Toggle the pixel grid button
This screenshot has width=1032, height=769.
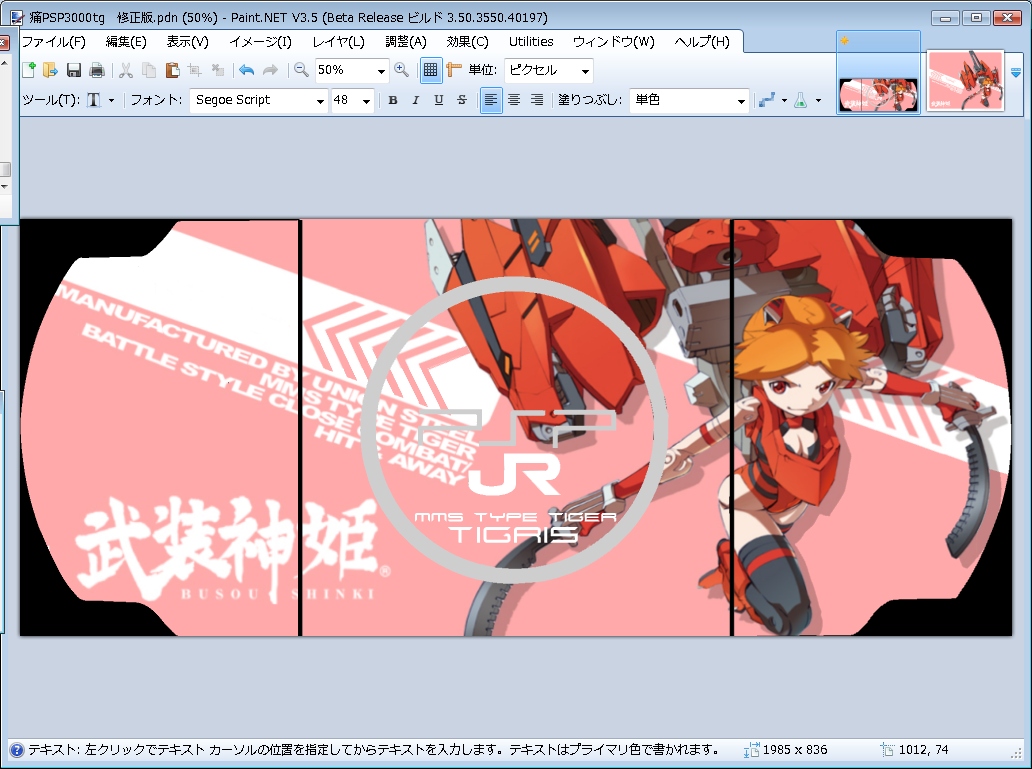(x=430, y=70)
